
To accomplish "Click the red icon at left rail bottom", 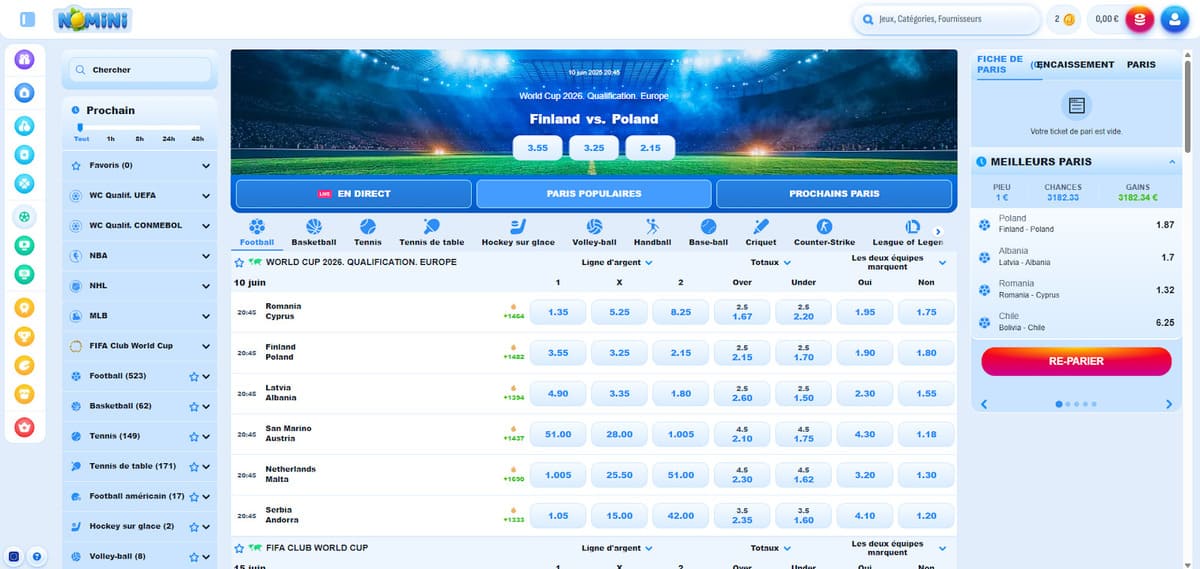I will coord(25,427).
